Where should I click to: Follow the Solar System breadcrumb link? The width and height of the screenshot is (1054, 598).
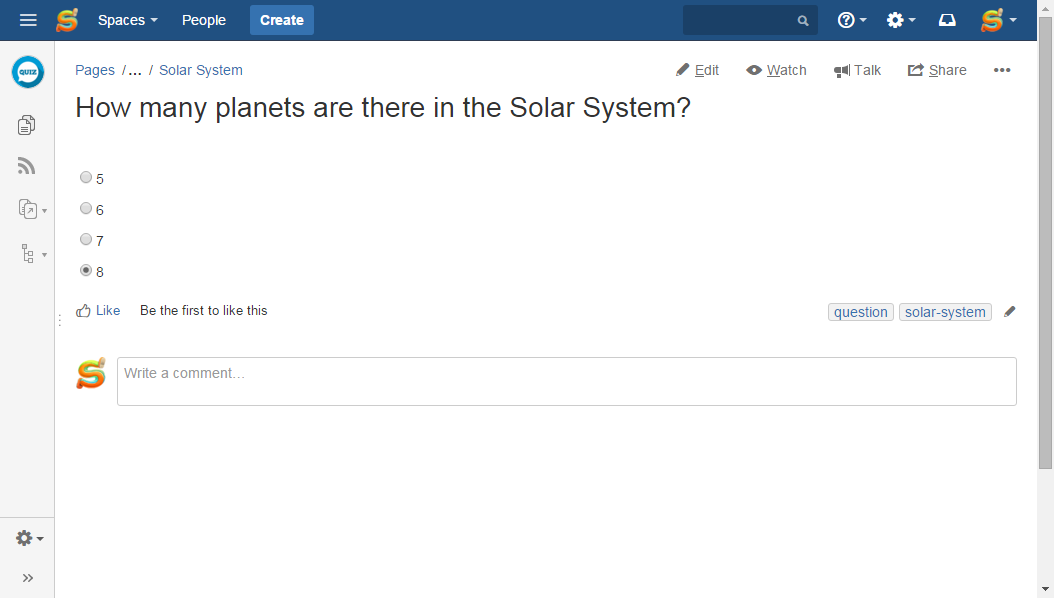tap(201, 70)
